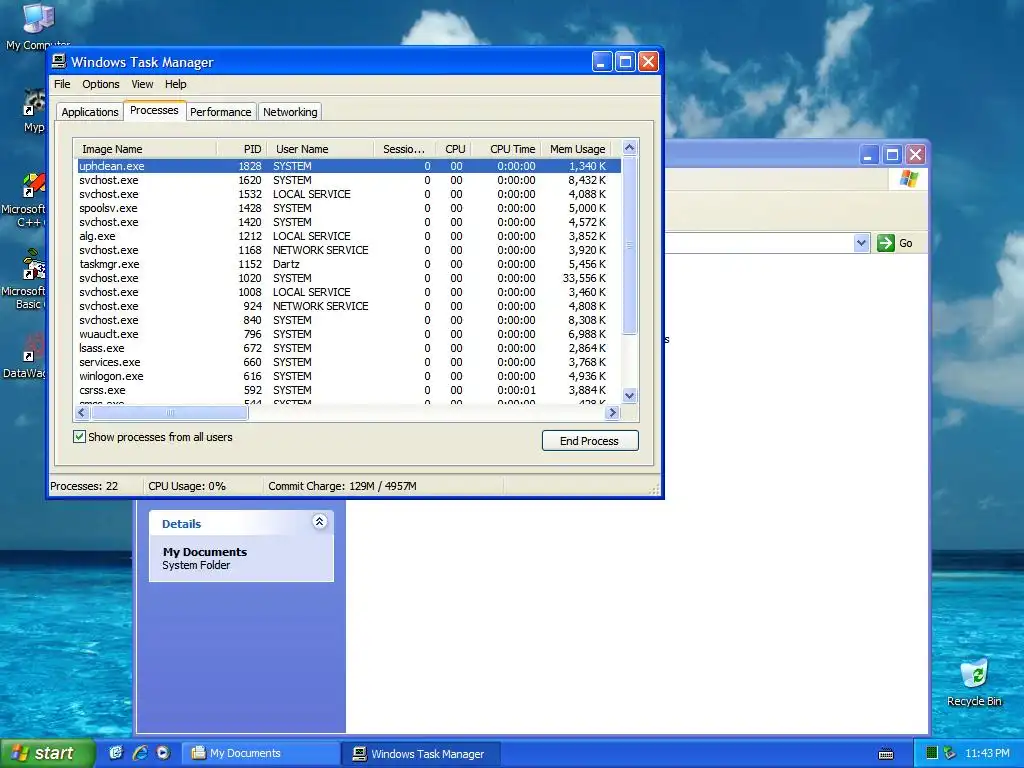Select the lsass.exe process row
This screenshot has width=1024, height=768.
point(348,348)
